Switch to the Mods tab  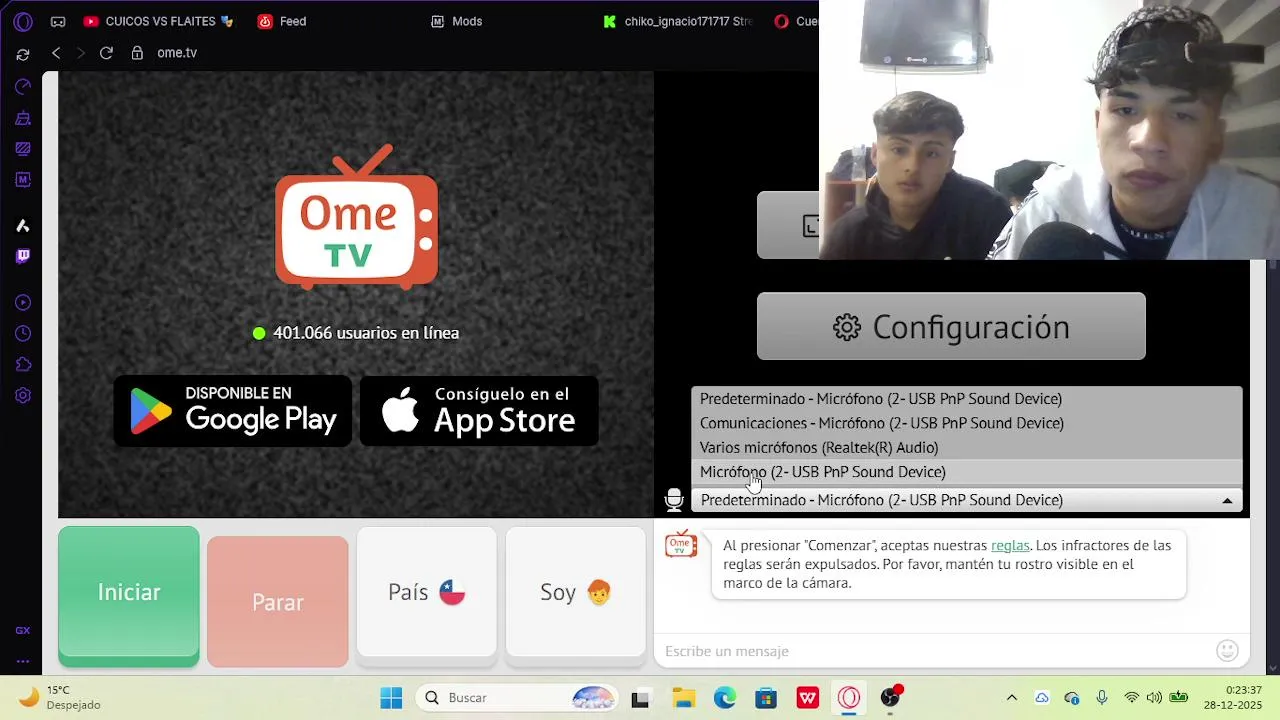[458, 21]
